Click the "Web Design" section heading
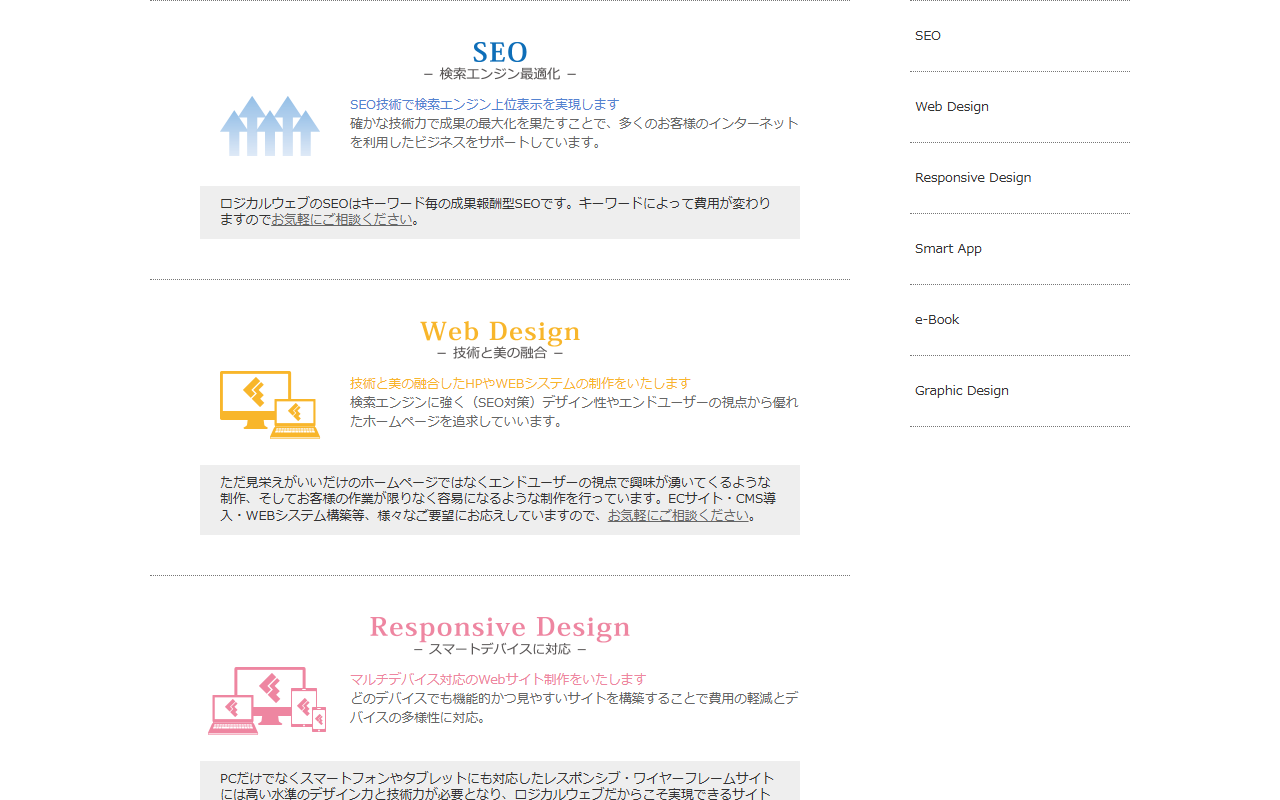The width and height of the screenshot is (1280, 800). tap(499, 331)
